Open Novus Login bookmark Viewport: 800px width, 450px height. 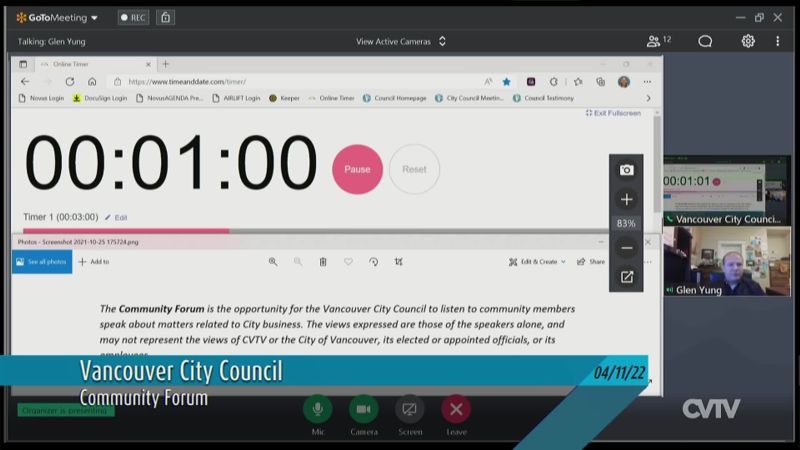click(x=41, y=98)
